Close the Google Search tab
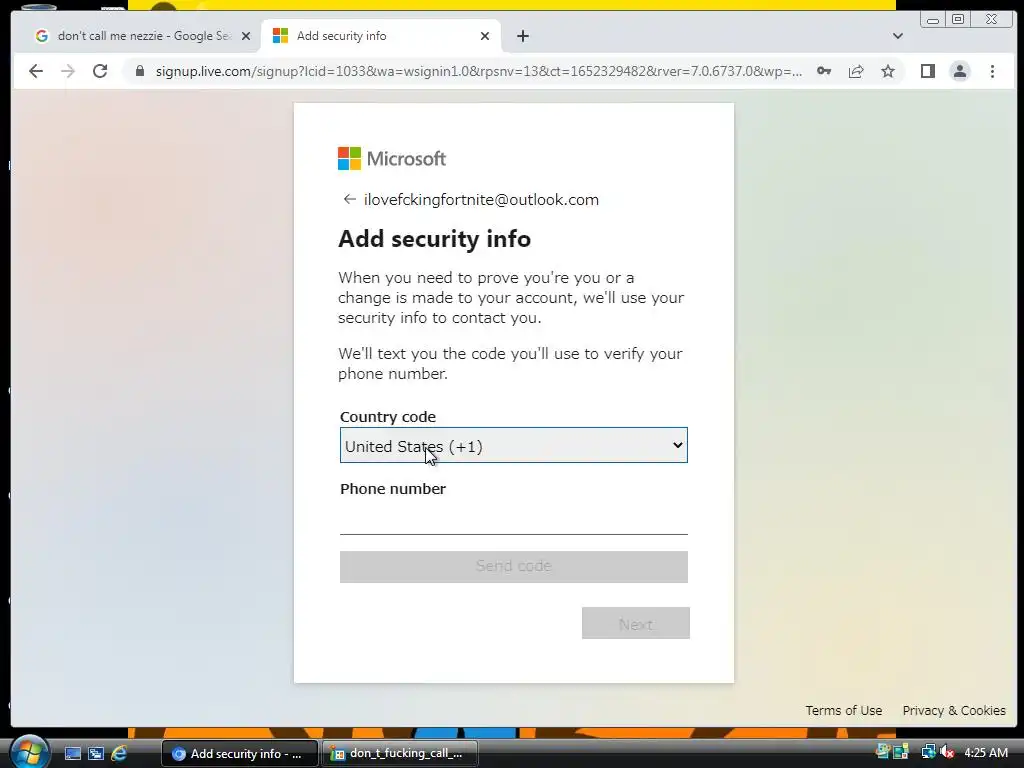The image size is (1024, 768). [246, 36]
